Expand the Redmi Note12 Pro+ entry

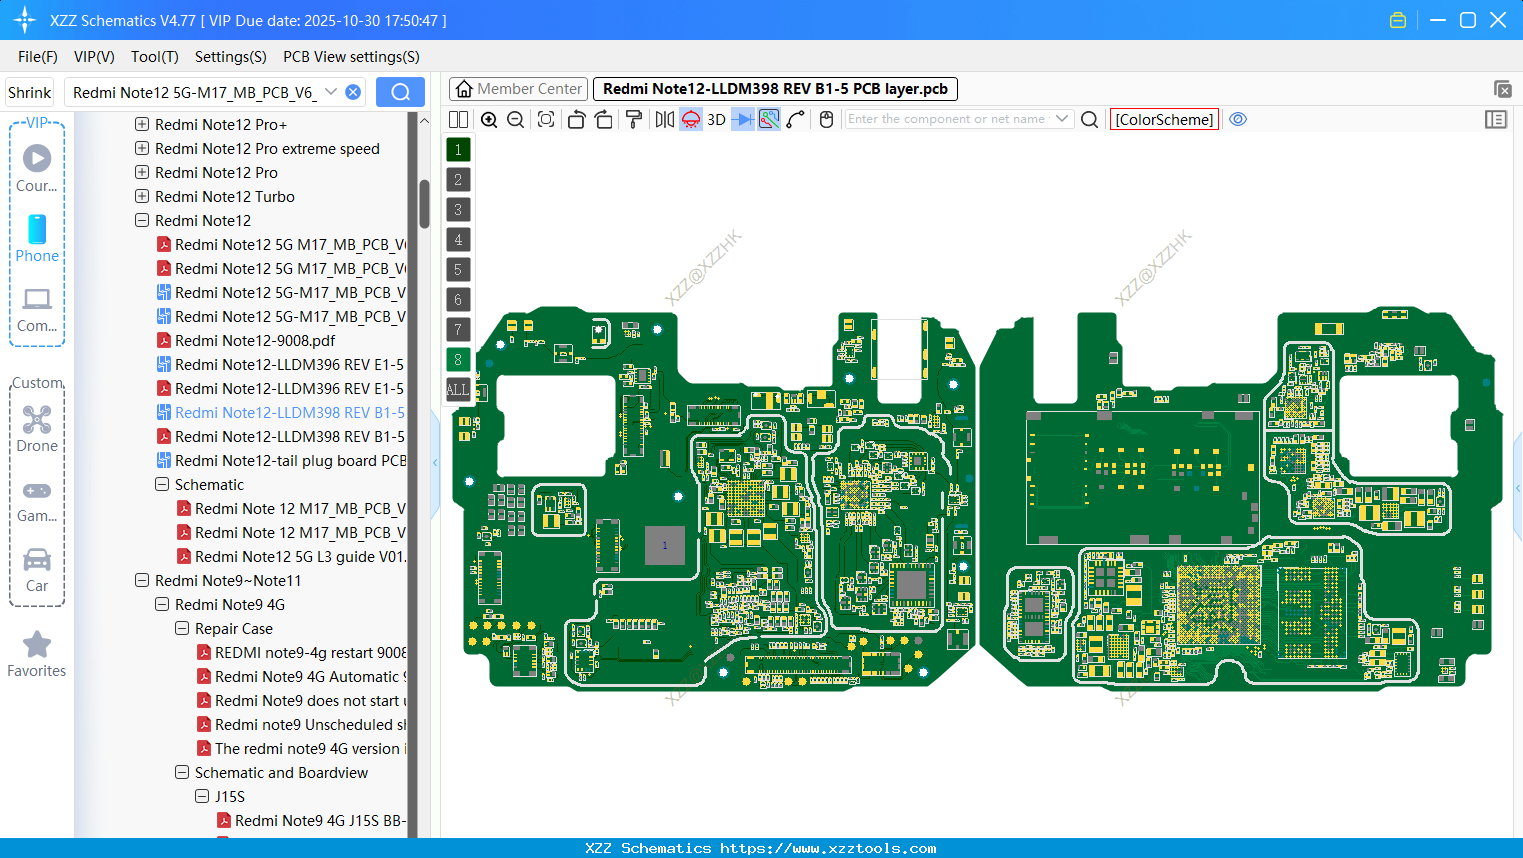[140, 124]
